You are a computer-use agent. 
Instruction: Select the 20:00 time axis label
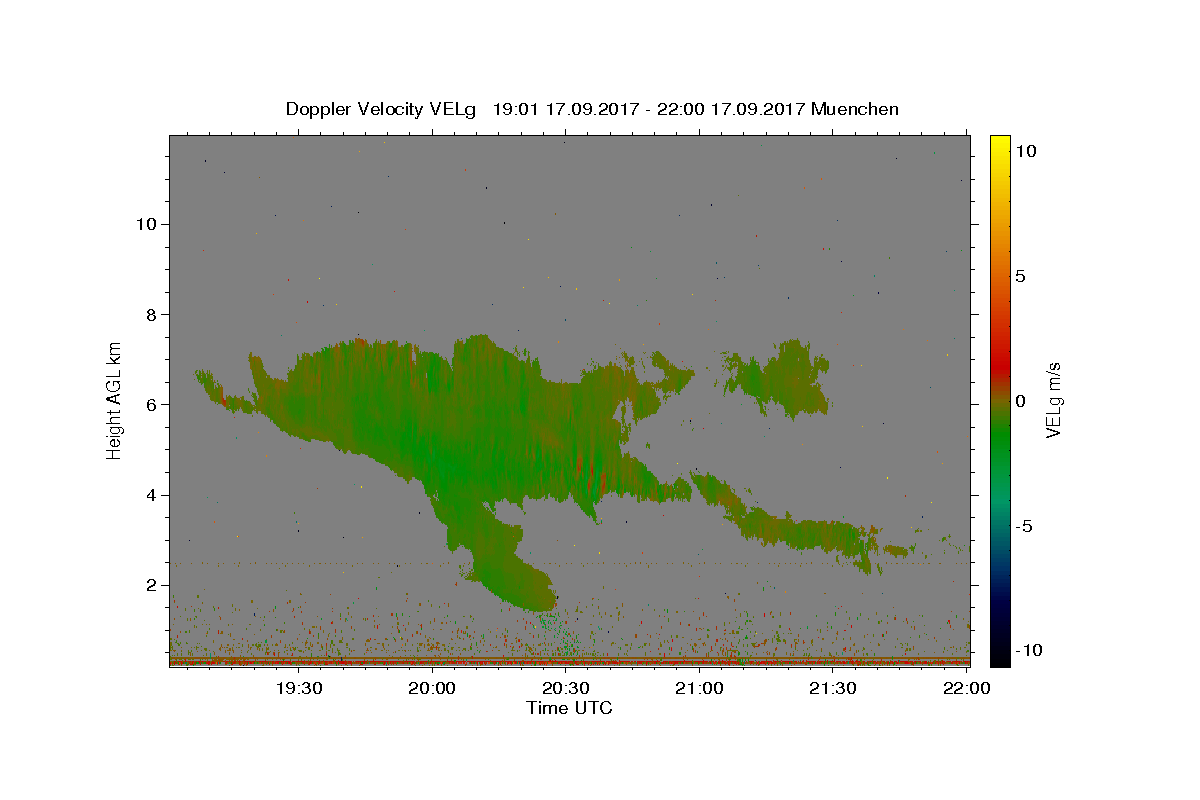click(432, 688)
